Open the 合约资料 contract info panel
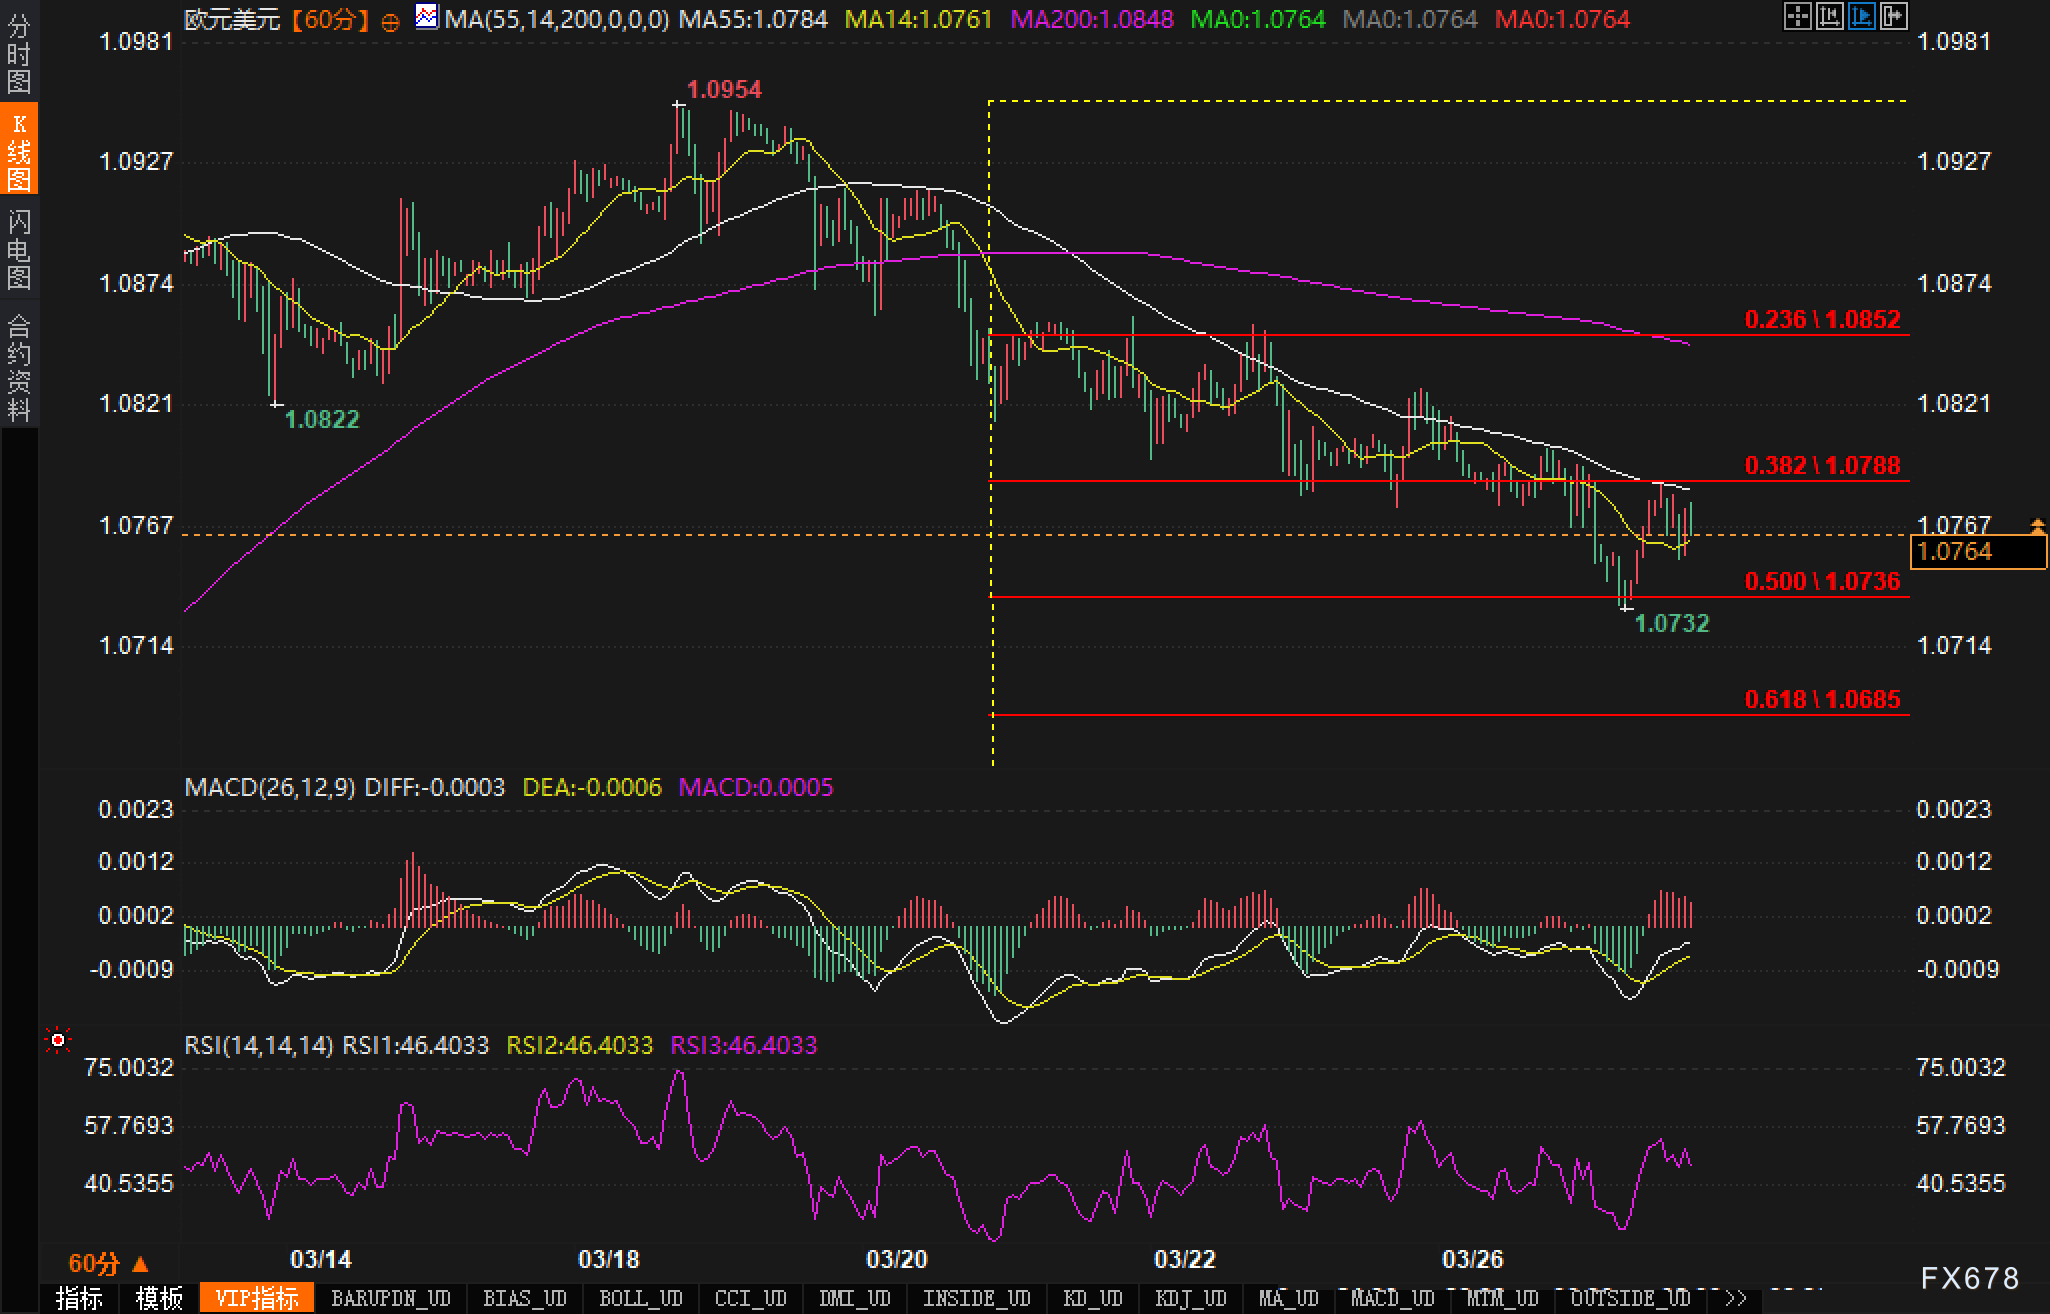The height and width of the screenshot is (1314, 2050). click(x=19, y=367)
